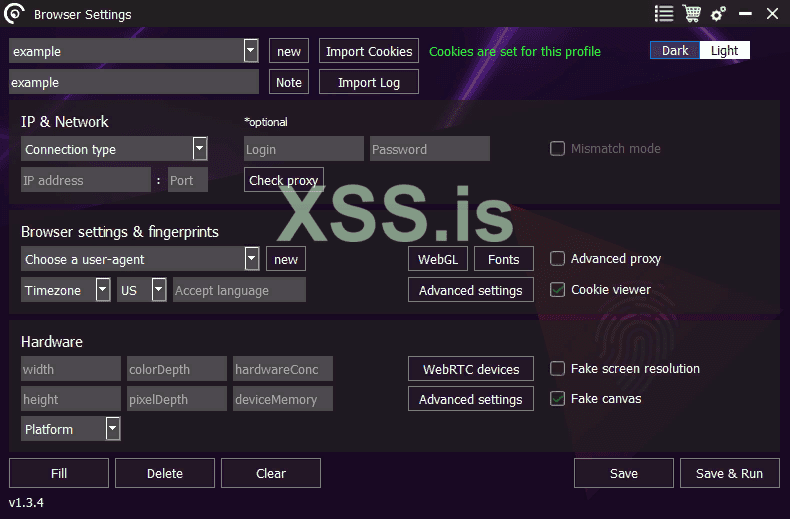Open Choose a user-agent dropdown
790x519 pixels.
[252, 259]
